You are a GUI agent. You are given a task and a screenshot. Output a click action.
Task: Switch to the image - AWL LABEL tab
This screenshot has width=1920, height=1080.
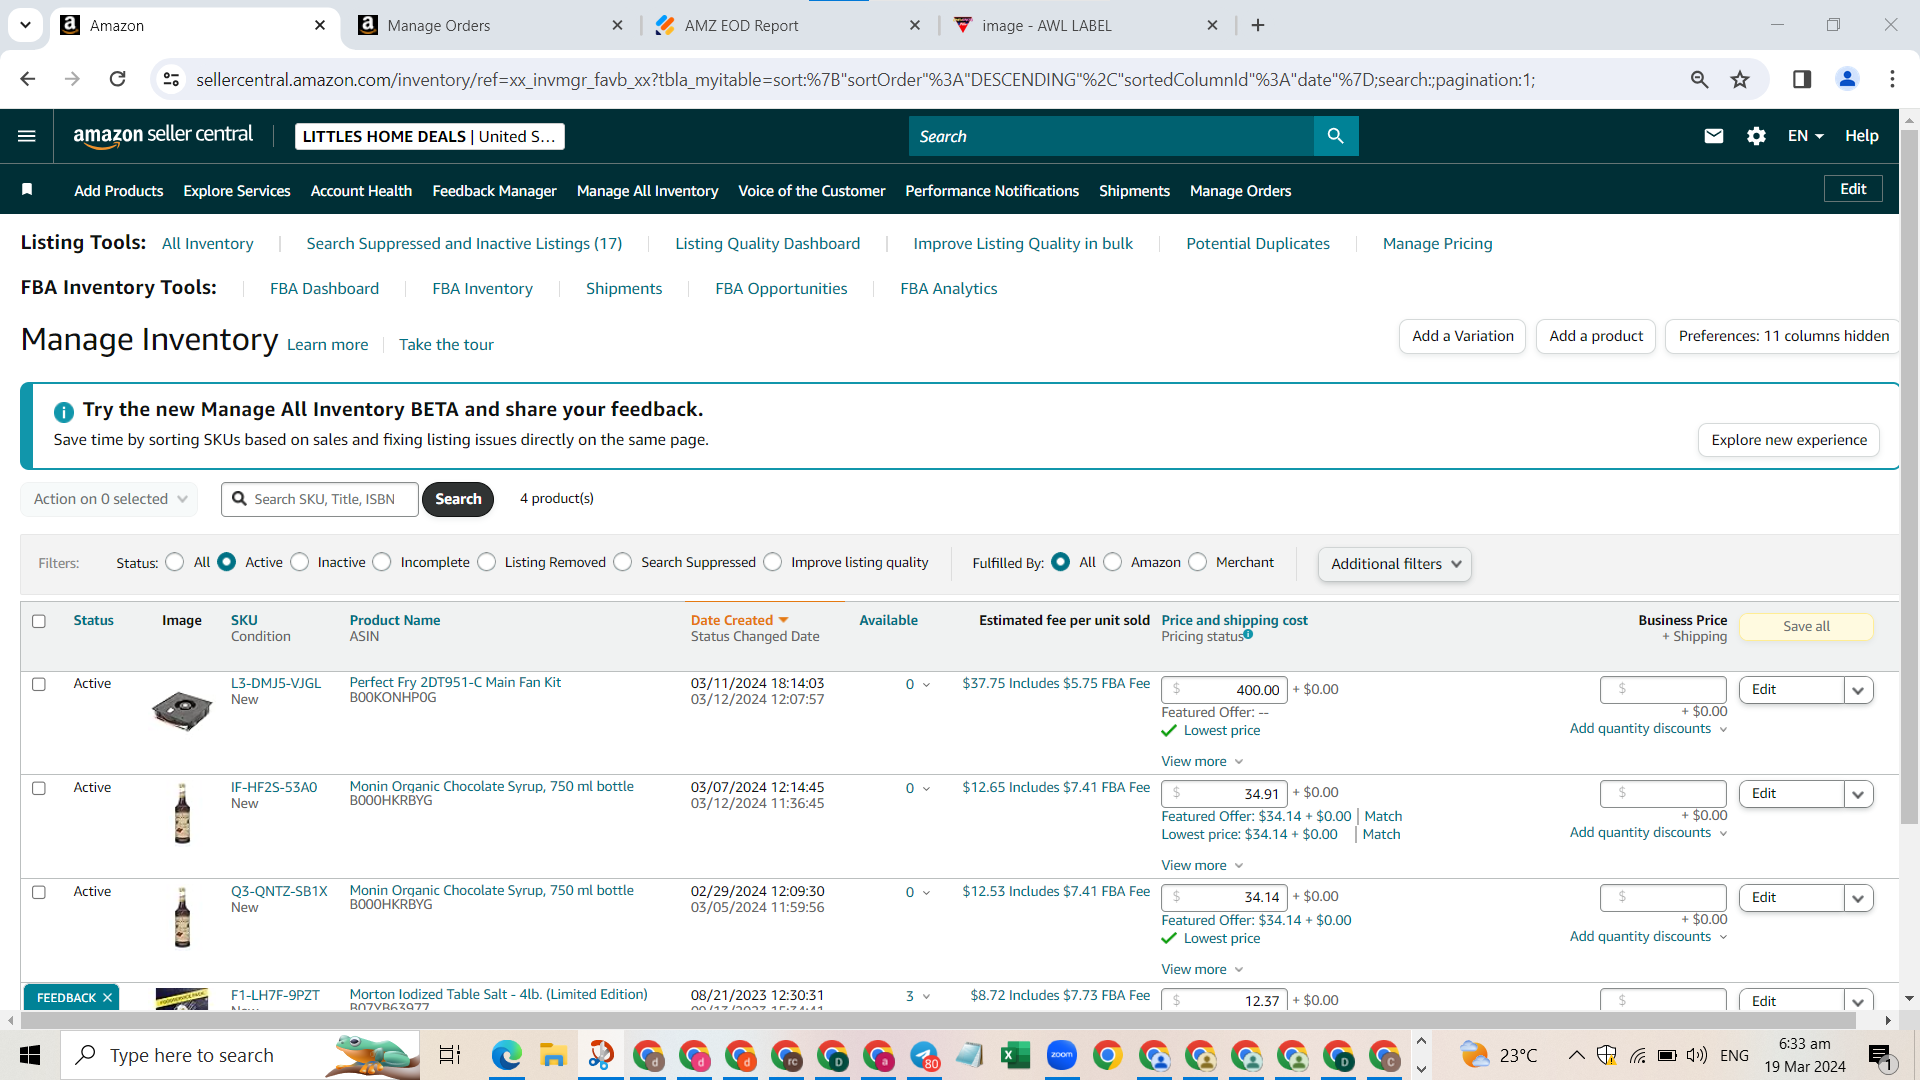click(1085, 25)
